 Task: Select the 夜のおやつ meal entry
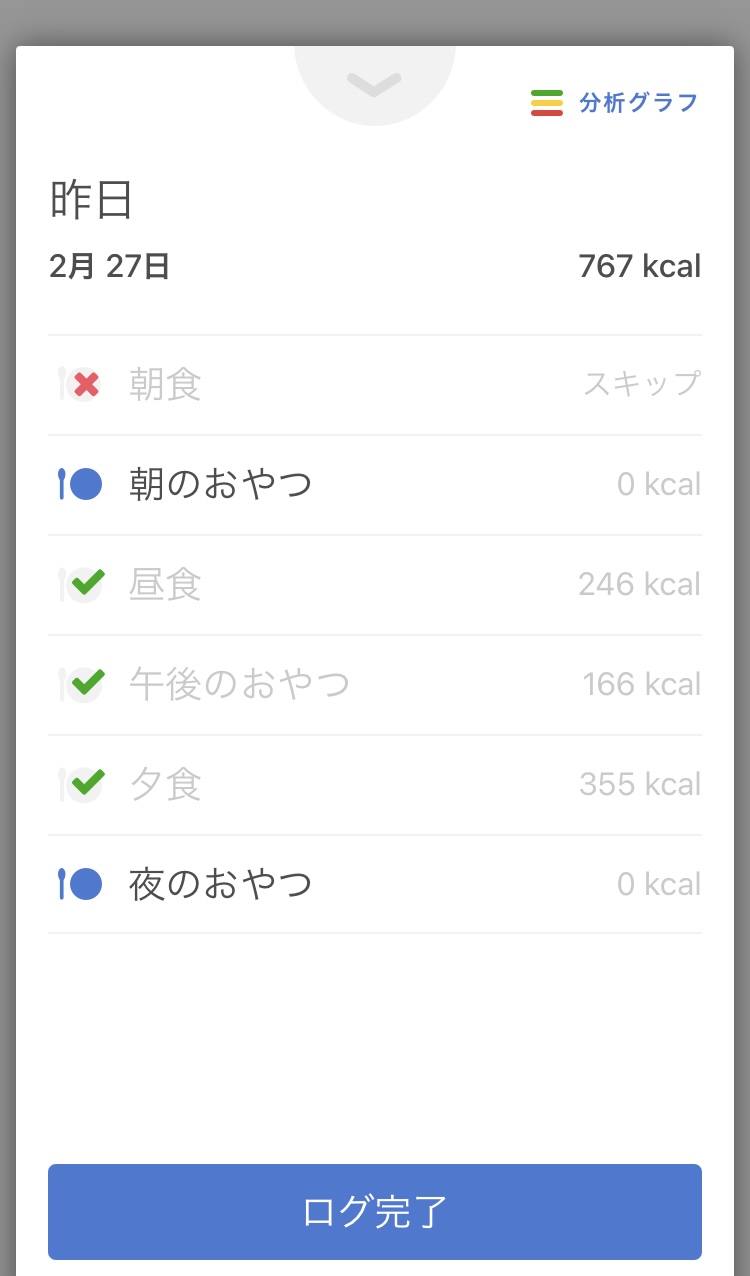pos(220,885)
